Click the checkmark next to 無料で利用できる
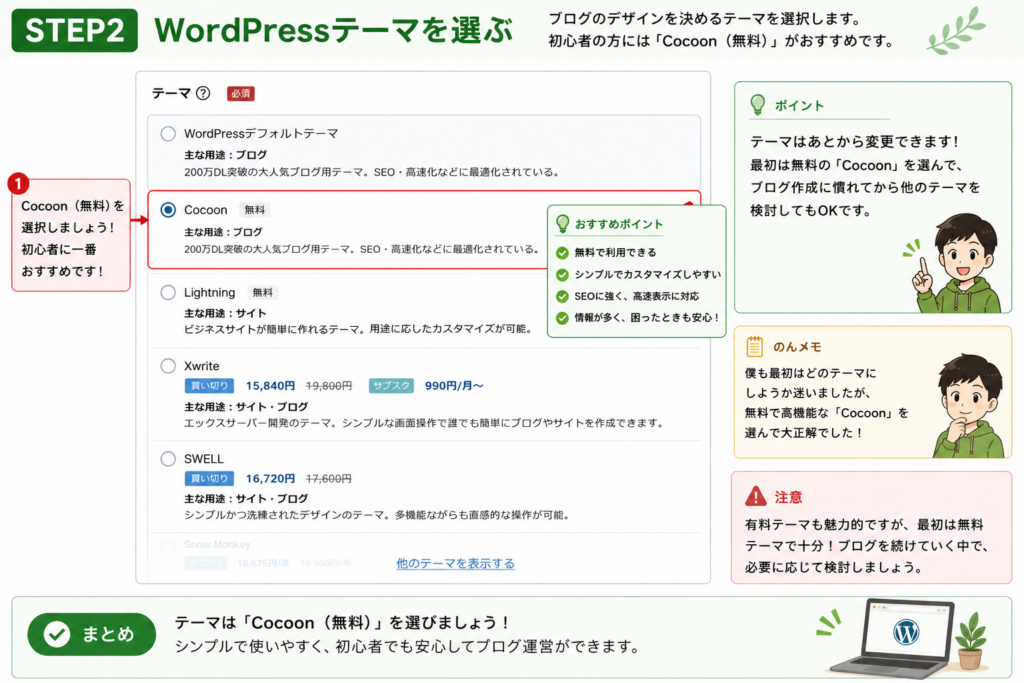The height and width of the screenshot is (683, 1024). [562, 253]
